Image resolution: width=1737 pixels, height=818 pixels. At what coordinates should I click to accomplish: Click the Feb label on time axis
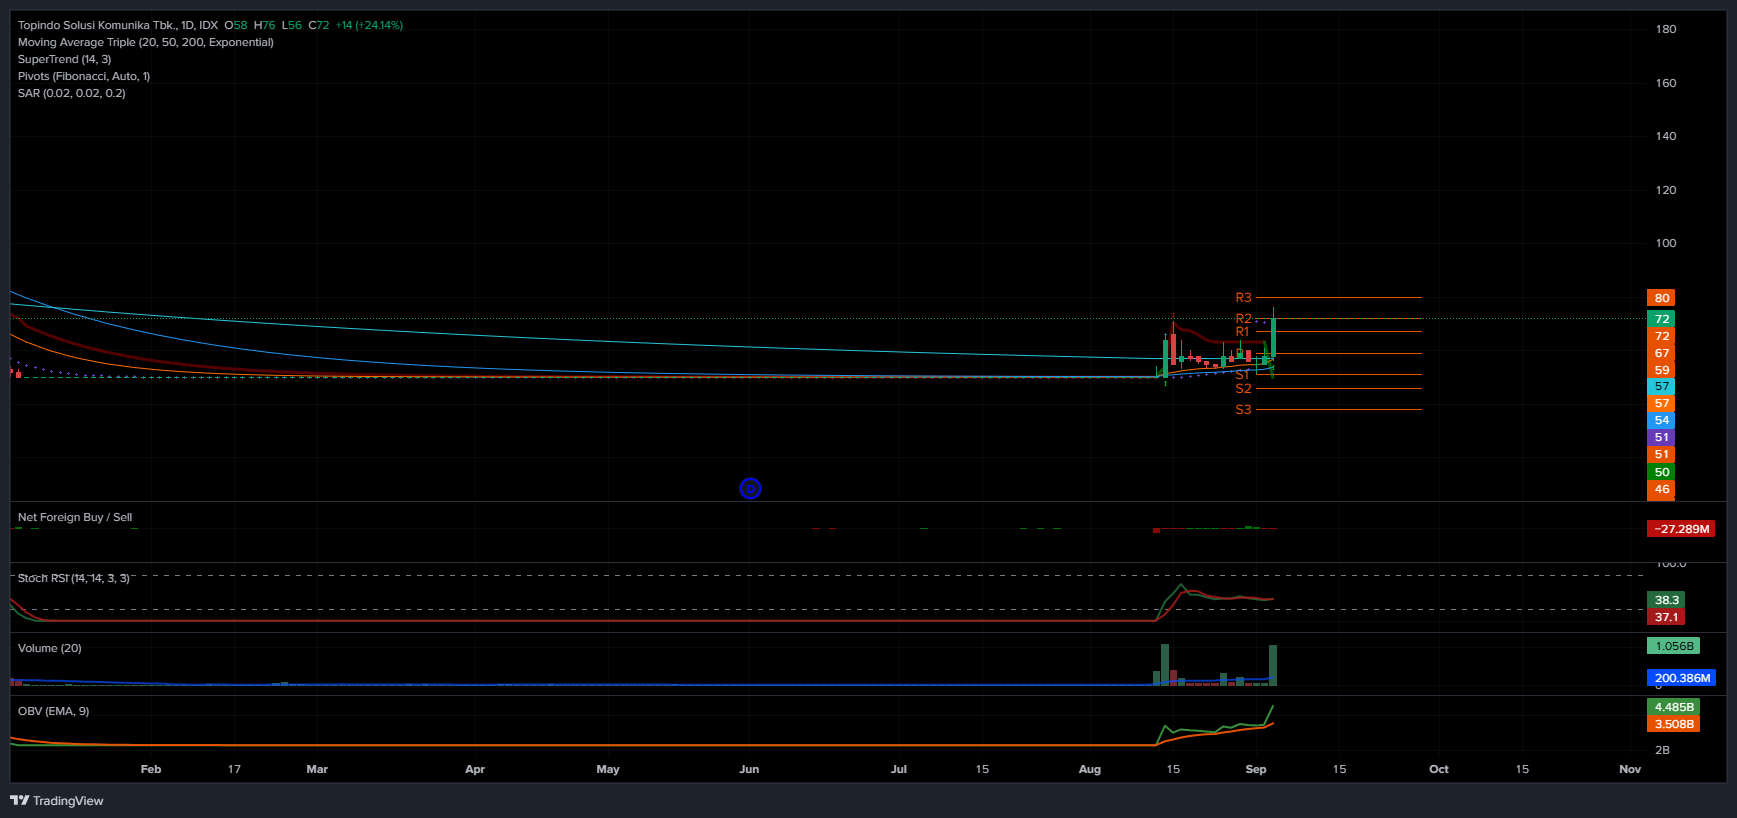click(151, 769)
